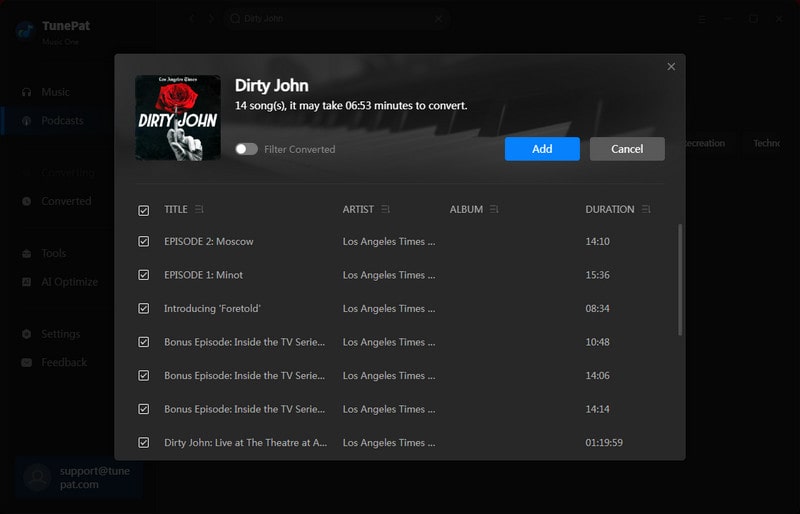Toggle the Filter Converted switch
This screenshot has height=514, width=800.
(x=246, y=149)
